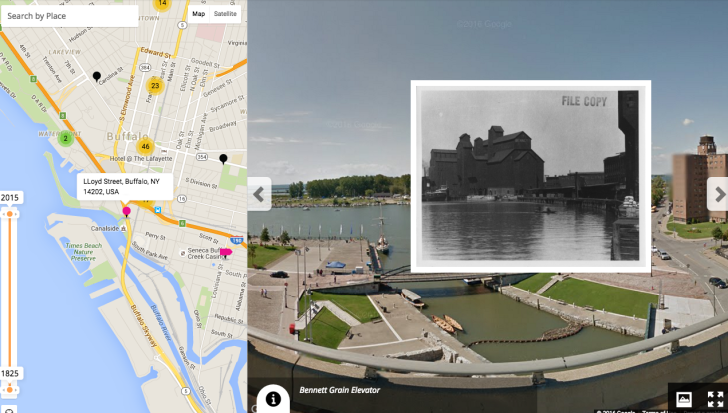Switch to Satellite map view
Viewport: 728px width, 413px height.
pyautogui.click(x=226, y=14)
